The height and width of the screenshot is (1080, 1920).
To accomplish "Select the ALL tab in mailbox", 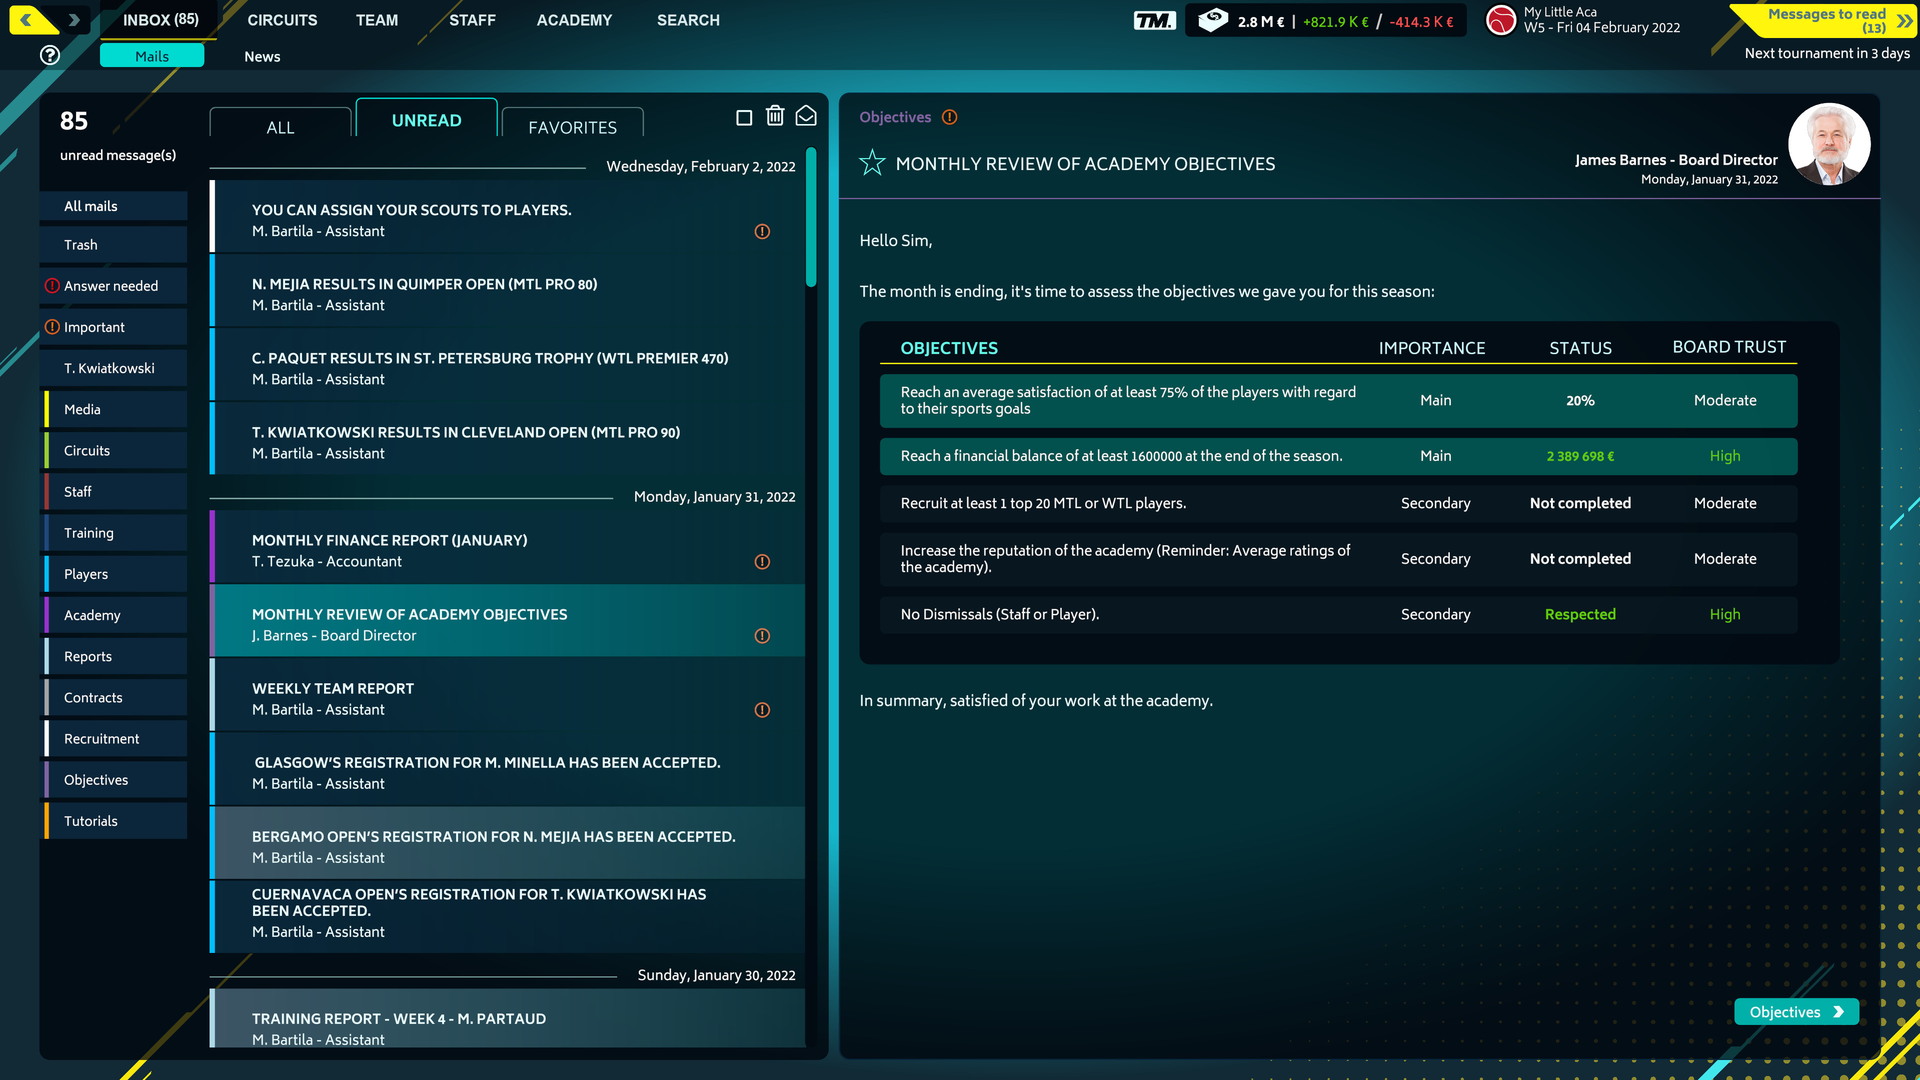I will coord(278,124).
